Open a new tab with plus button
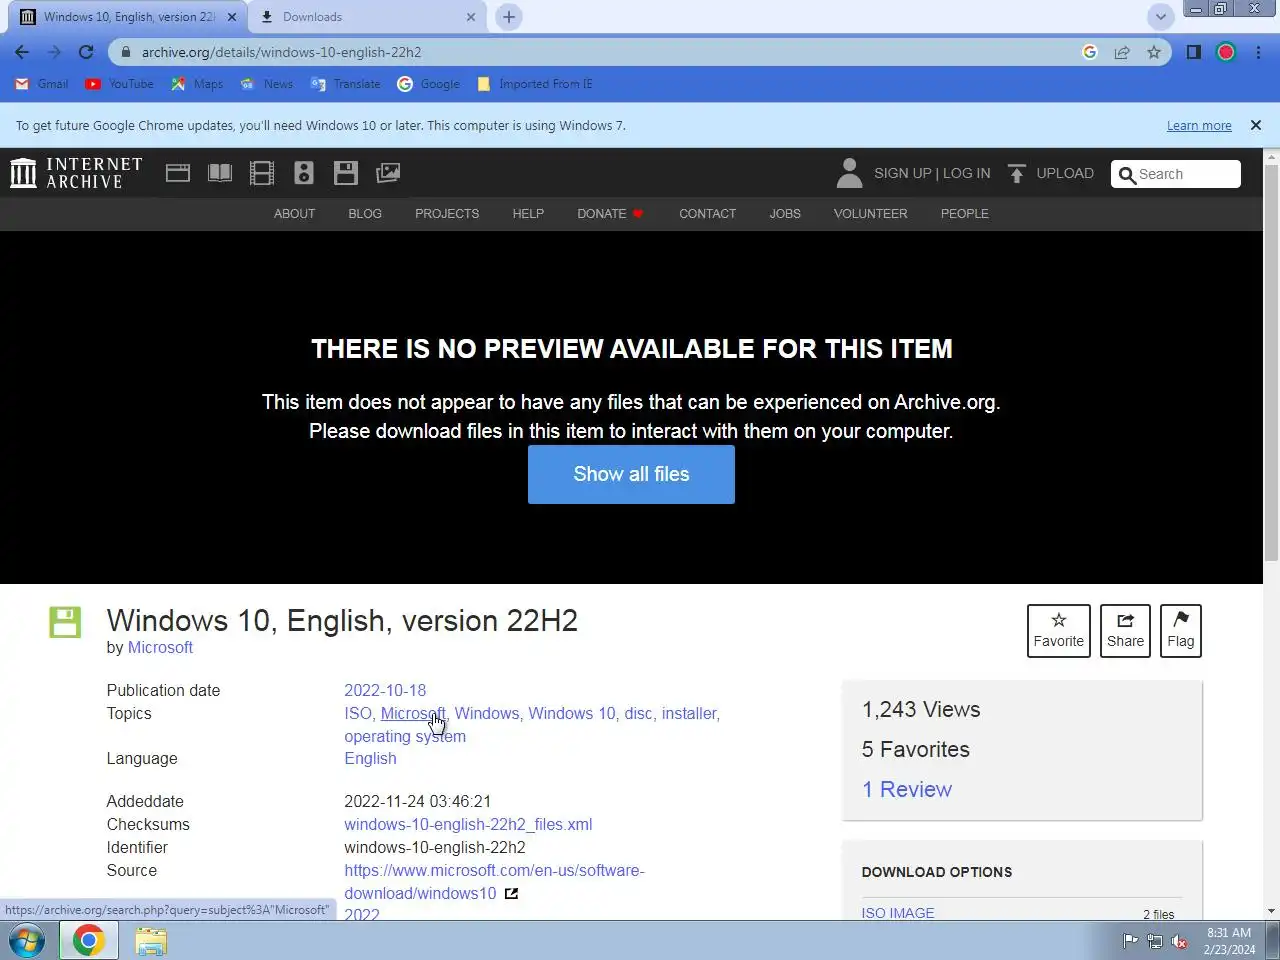The width and height of the screenshot is (1280, 960). (x=509, y=17)
